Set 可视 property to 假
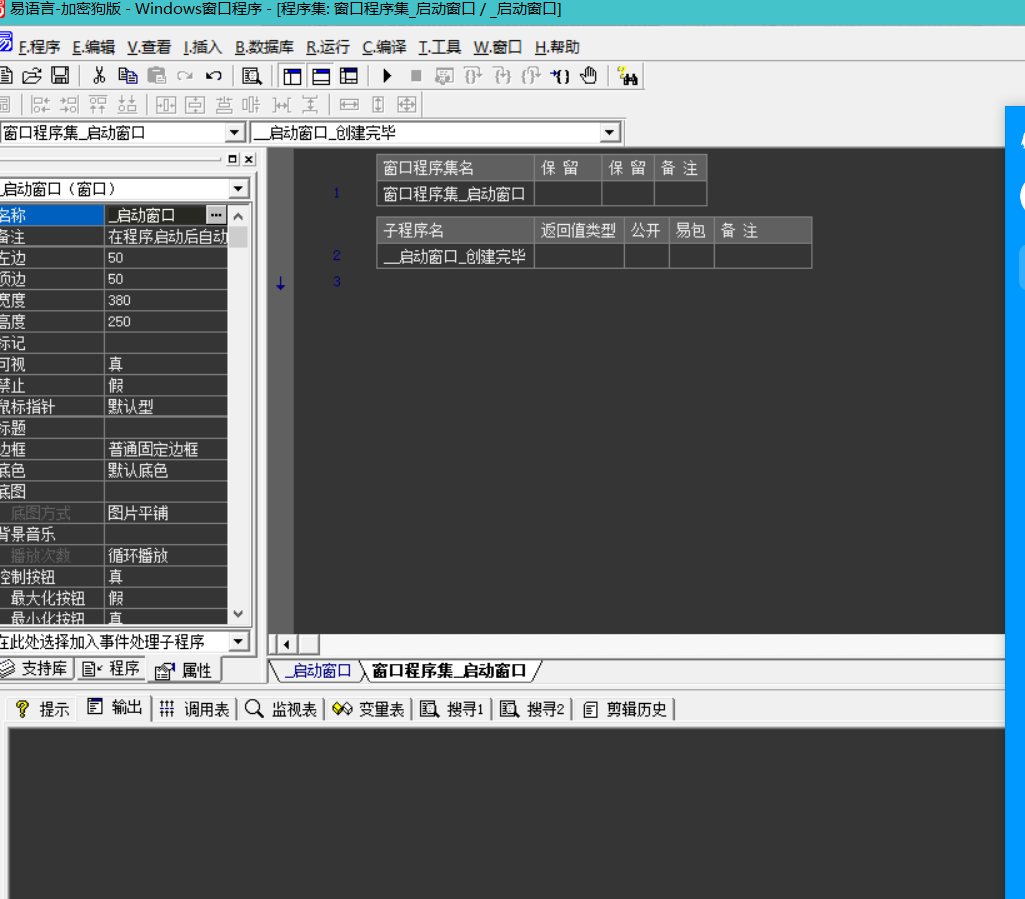Screen dimensions: 1025x899 (165, 366)
